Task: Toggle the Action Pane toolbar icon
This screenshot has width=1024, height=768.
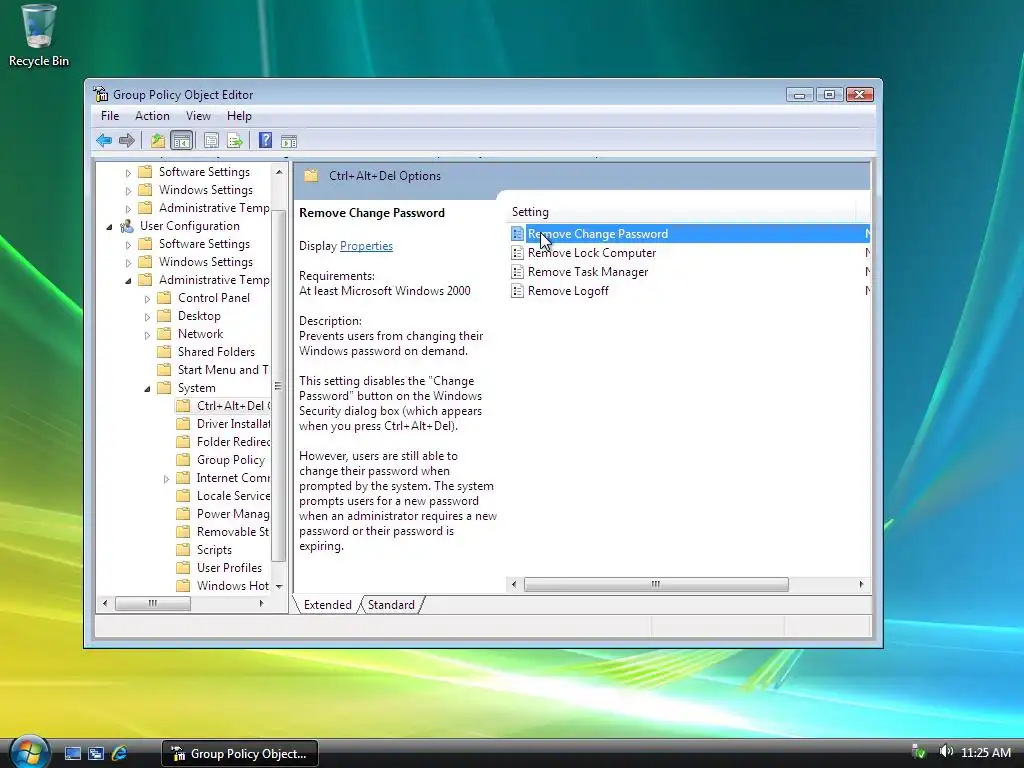Action: pos(289,141)
